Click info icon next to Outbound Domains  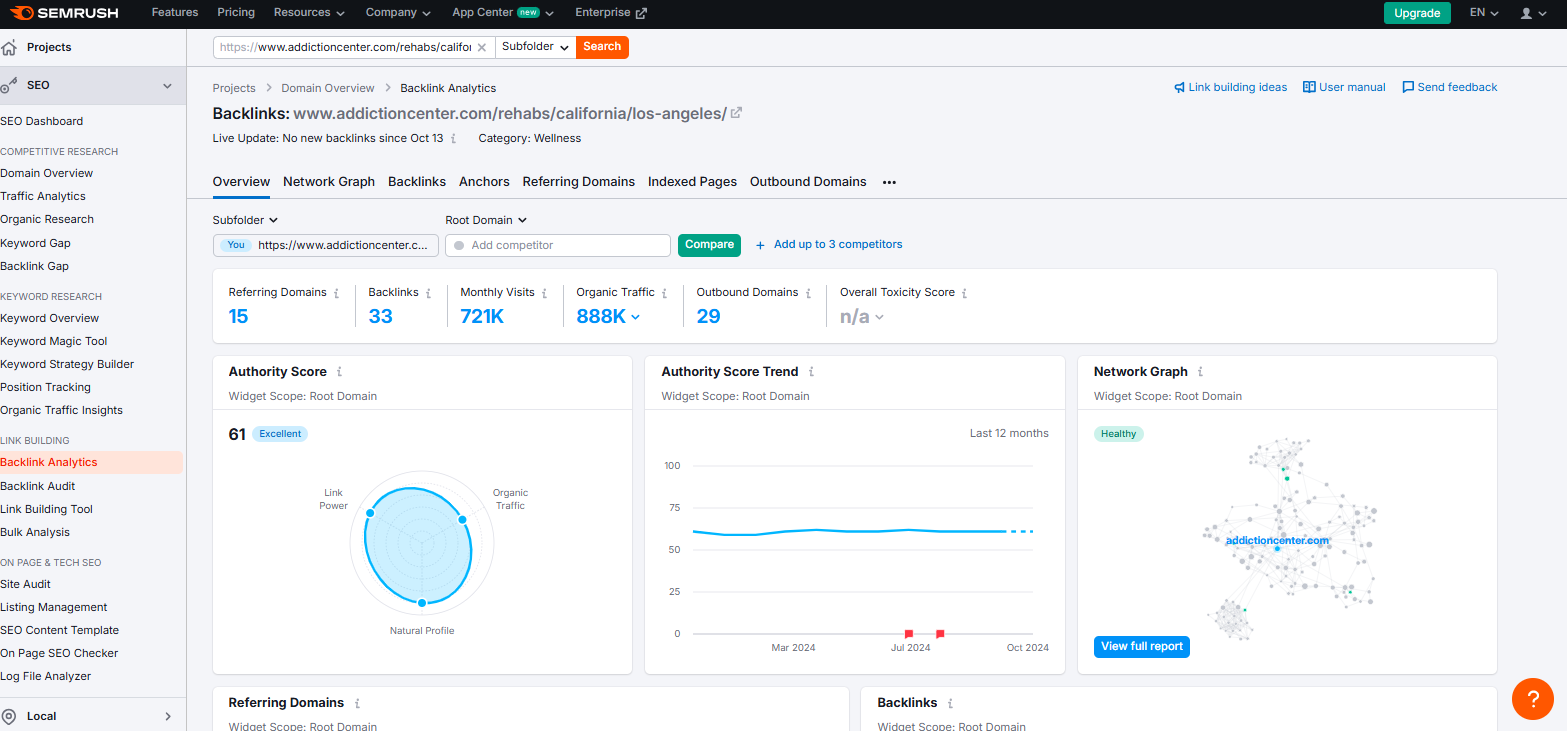tap(808, 293)
